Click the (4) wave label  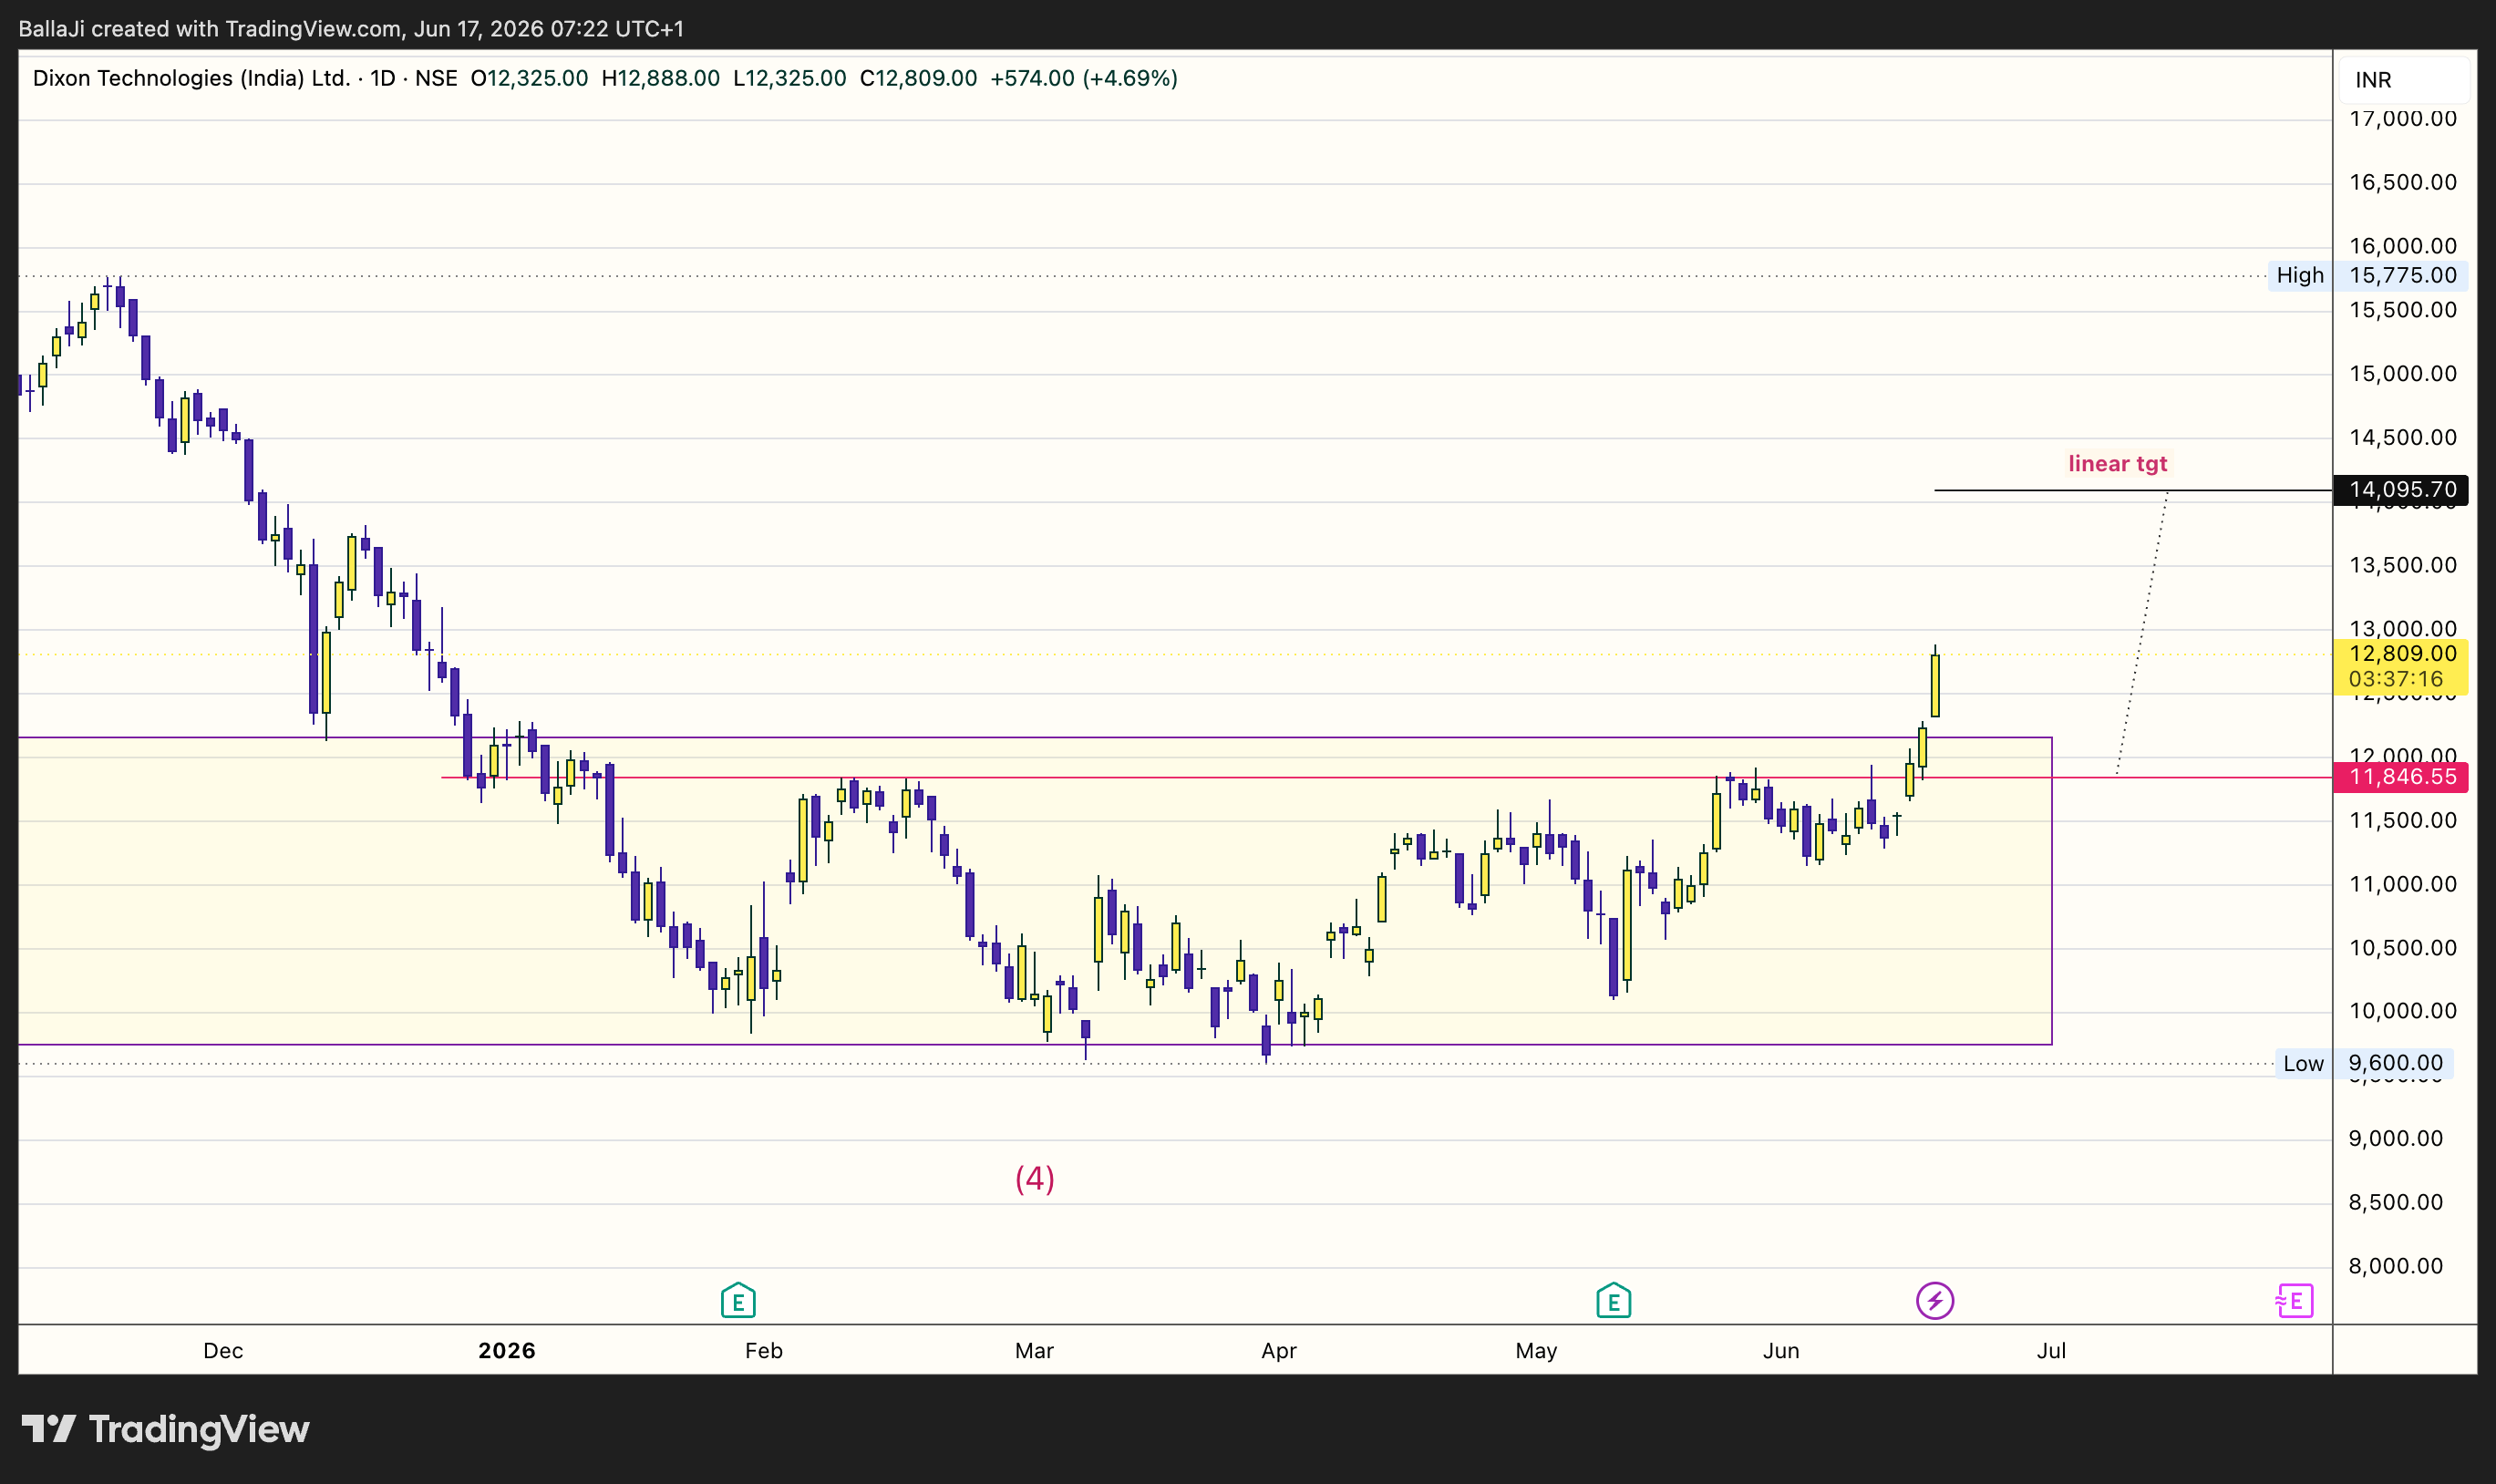1035,1179
